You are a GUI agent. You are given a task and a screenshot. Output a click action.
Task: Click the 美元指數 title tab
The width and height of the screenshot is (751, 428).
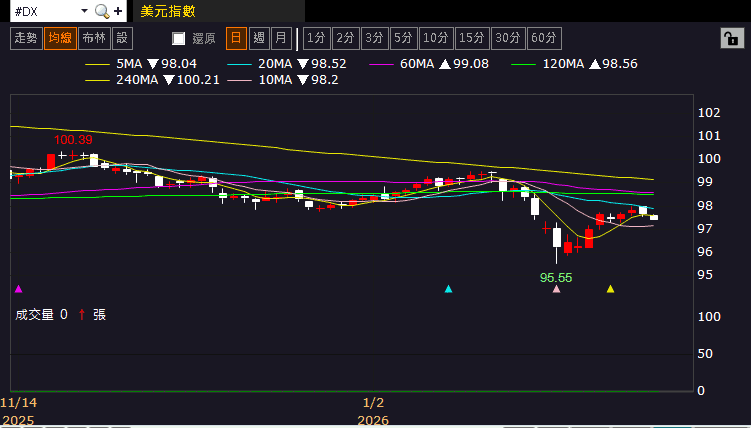point(168,11)
